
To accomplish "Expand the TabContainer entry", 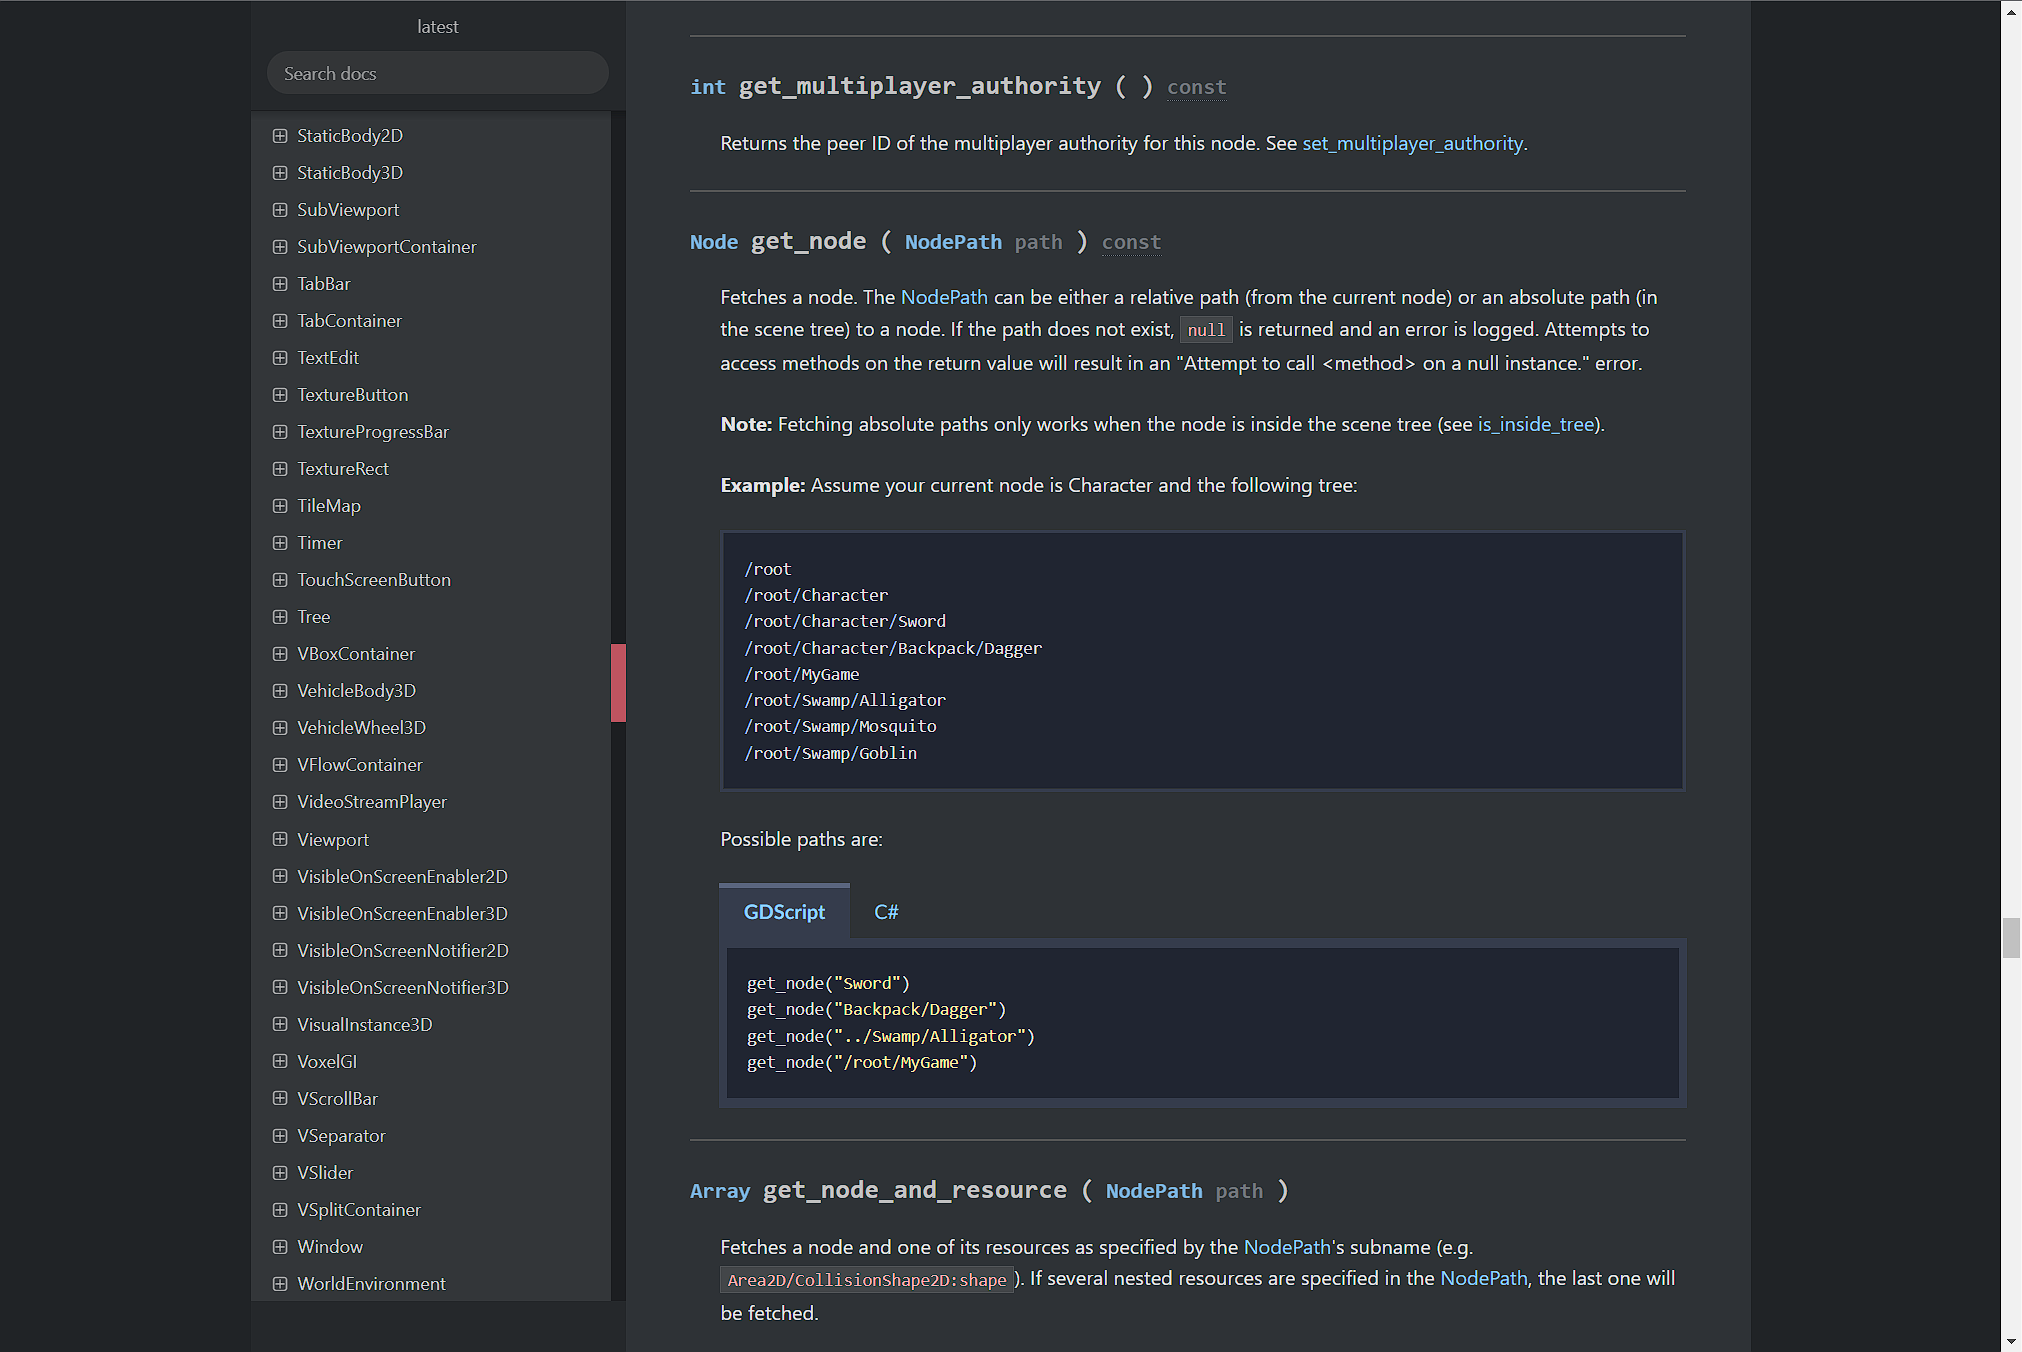I will (x=280, y=321).
